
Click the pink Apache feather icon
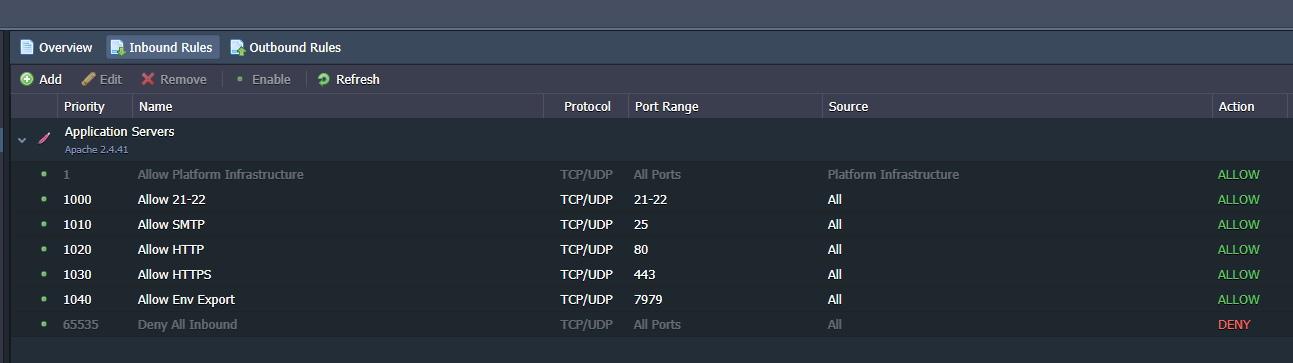[44, 139]
